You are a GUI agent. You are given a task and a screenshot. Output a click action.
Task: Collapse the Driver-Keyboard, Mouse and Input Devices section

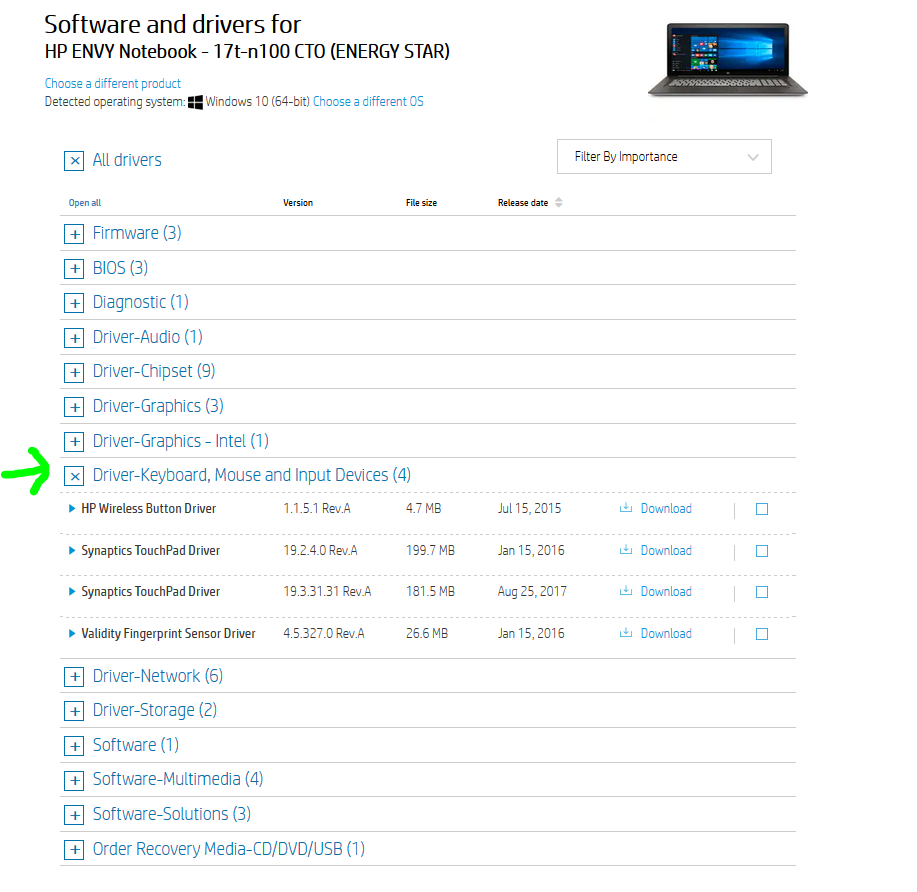(x=74, y=475)
